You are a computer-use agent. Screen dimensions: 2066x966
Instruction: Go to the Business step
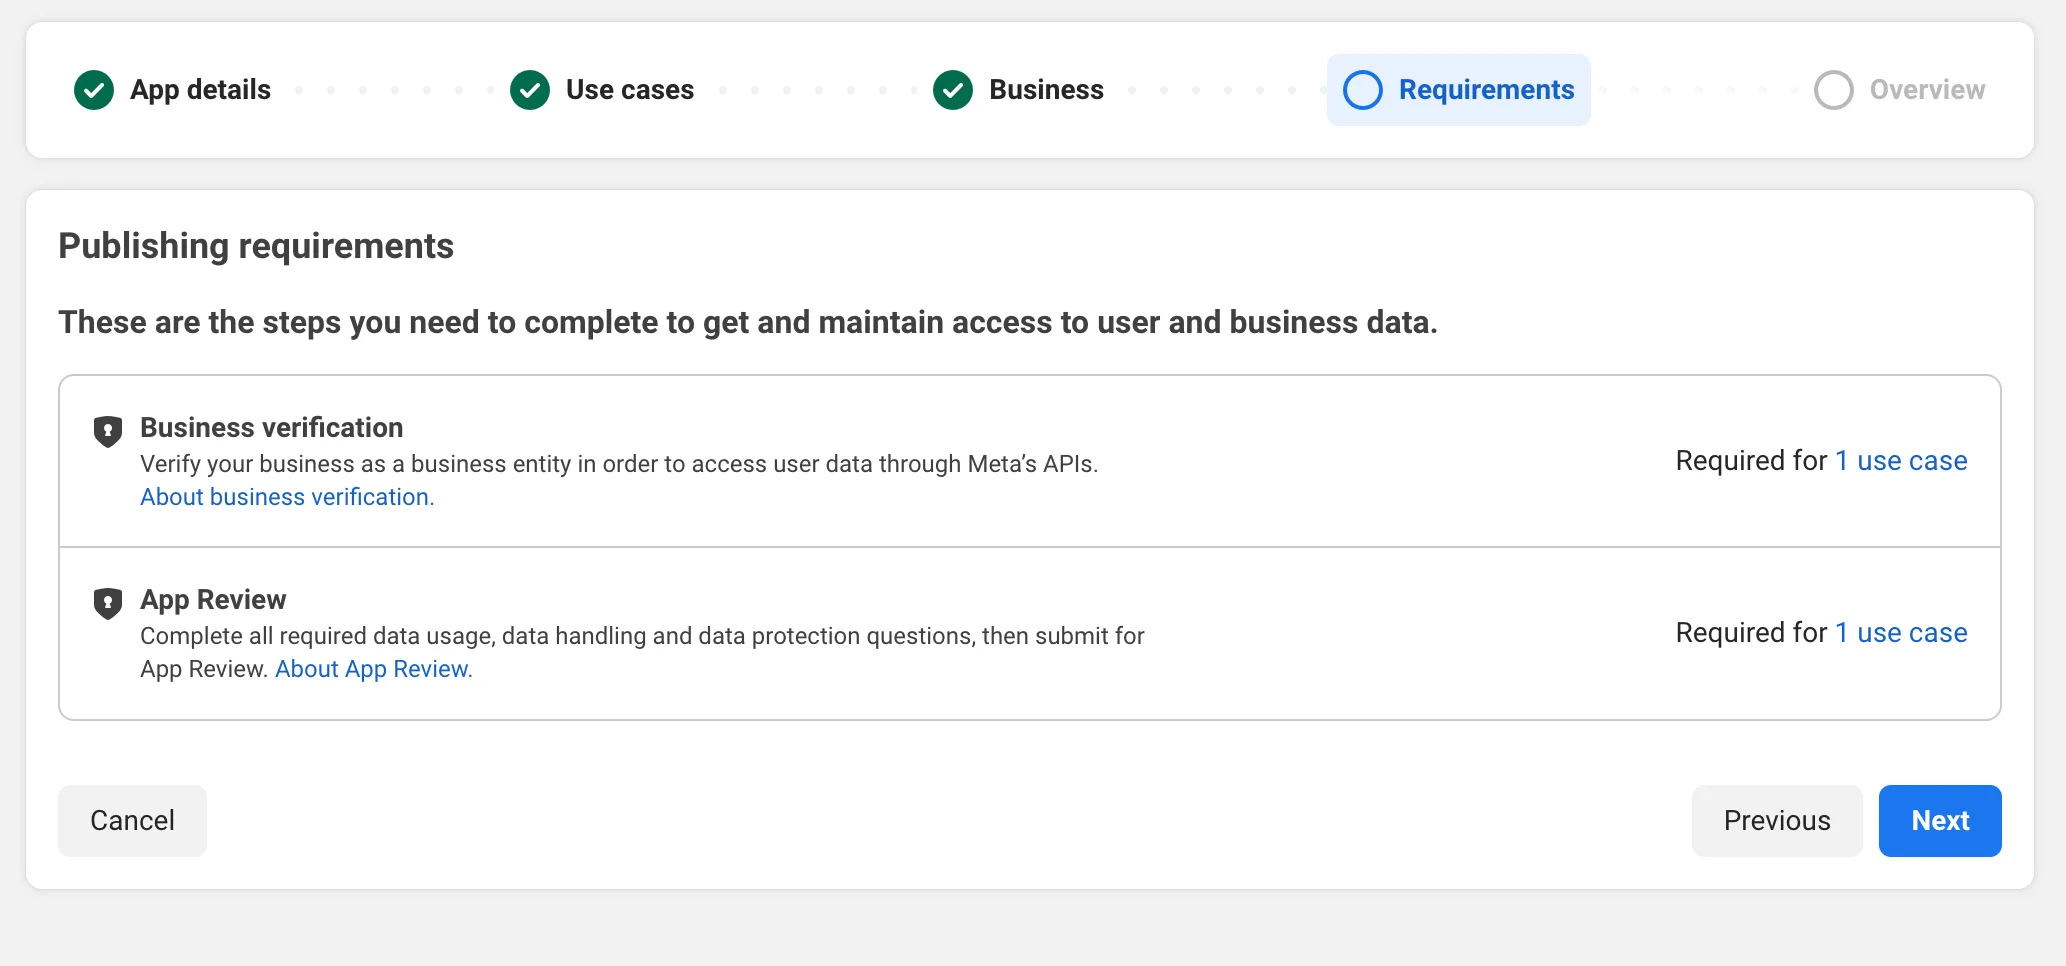pos(1019,90)
